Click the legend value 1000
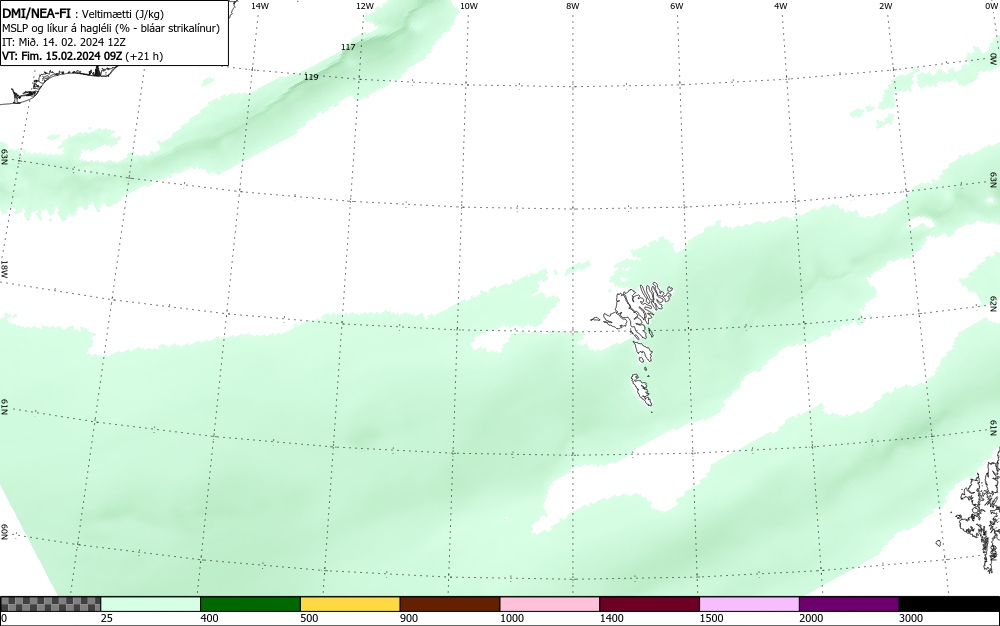This screenshot has width=1000, height=626. click(x=511, y=618)
